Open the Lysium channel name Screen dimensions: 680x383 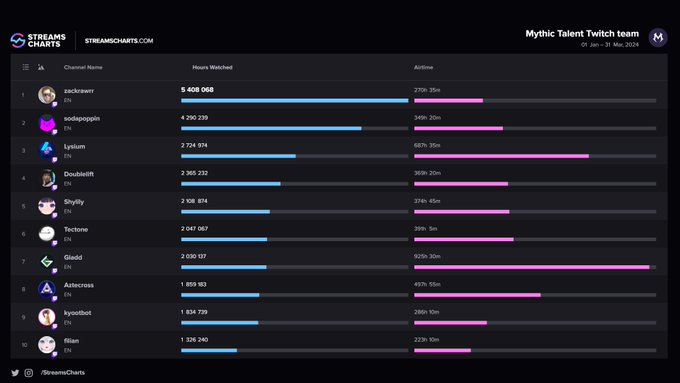[x=75, y=146]
